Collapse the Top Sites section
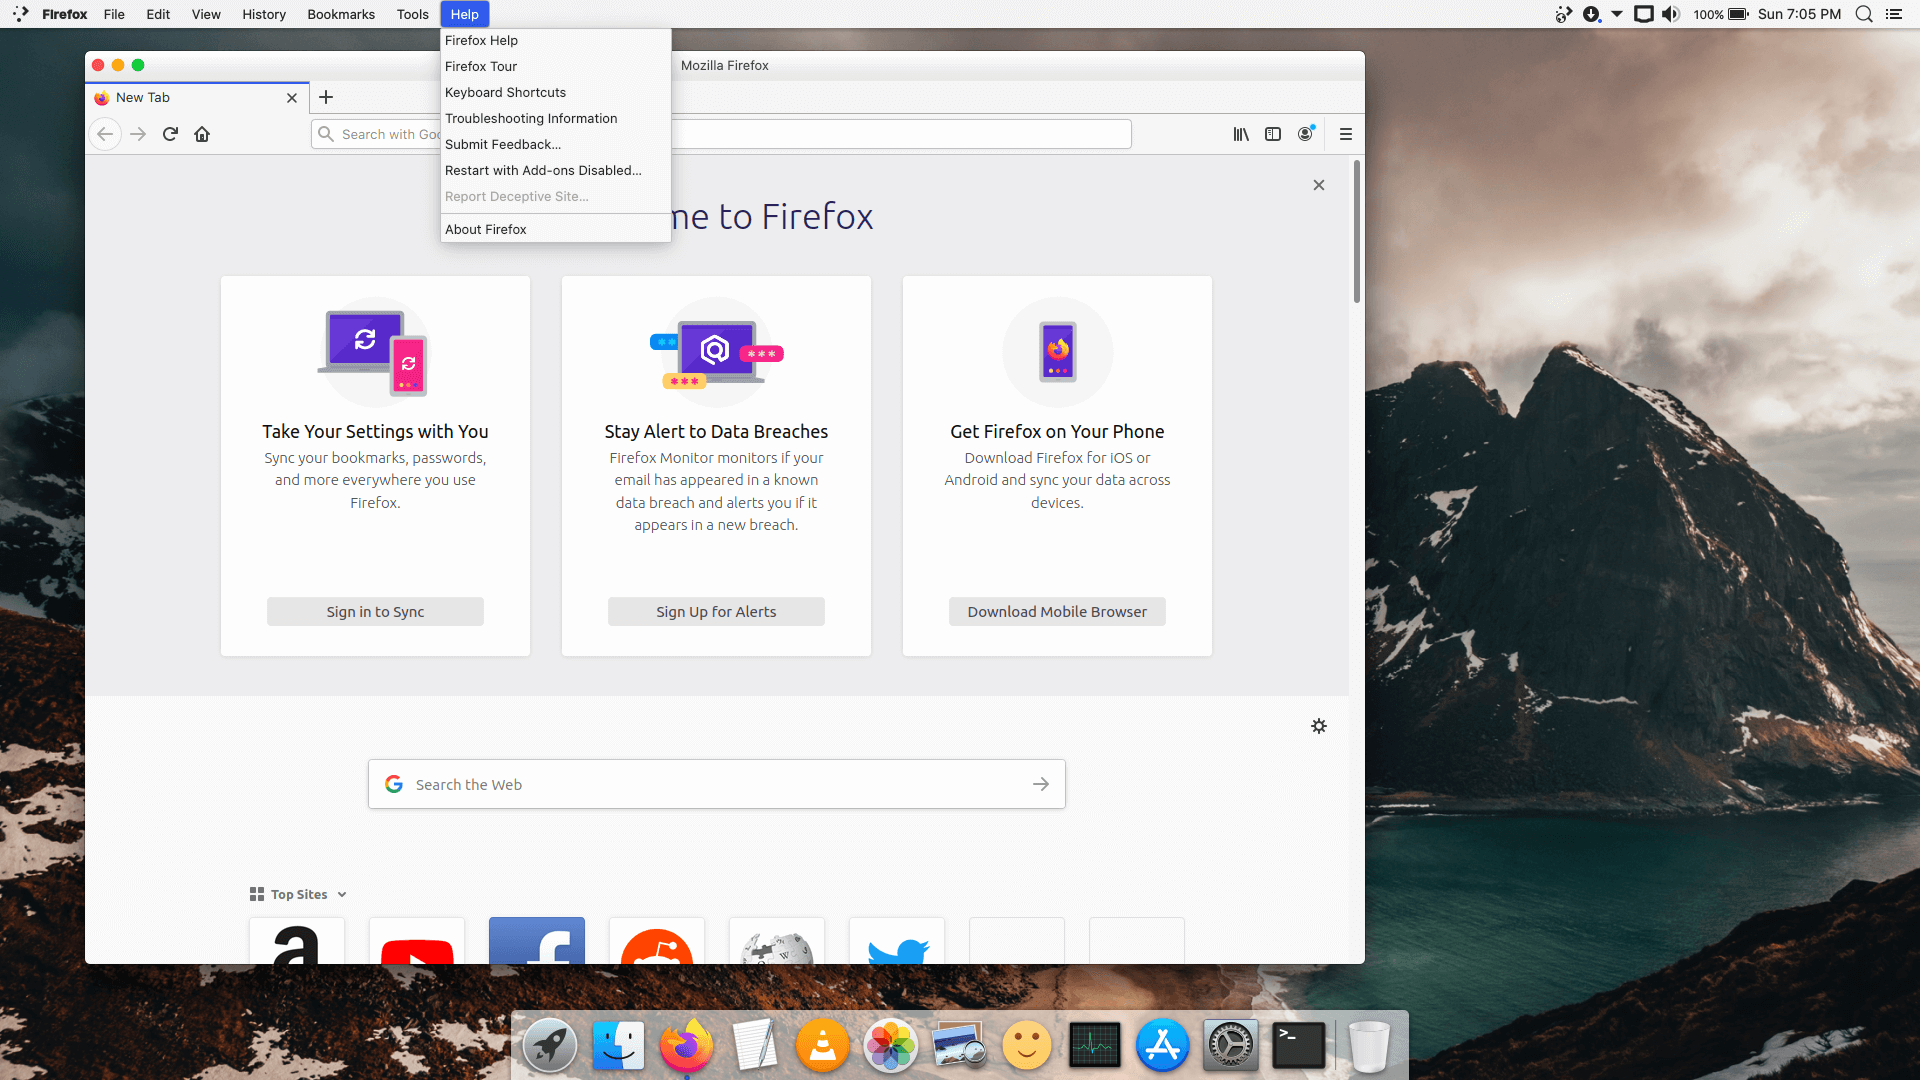This screenshot has height=1080, width=1920. click(x=342, y=895)
